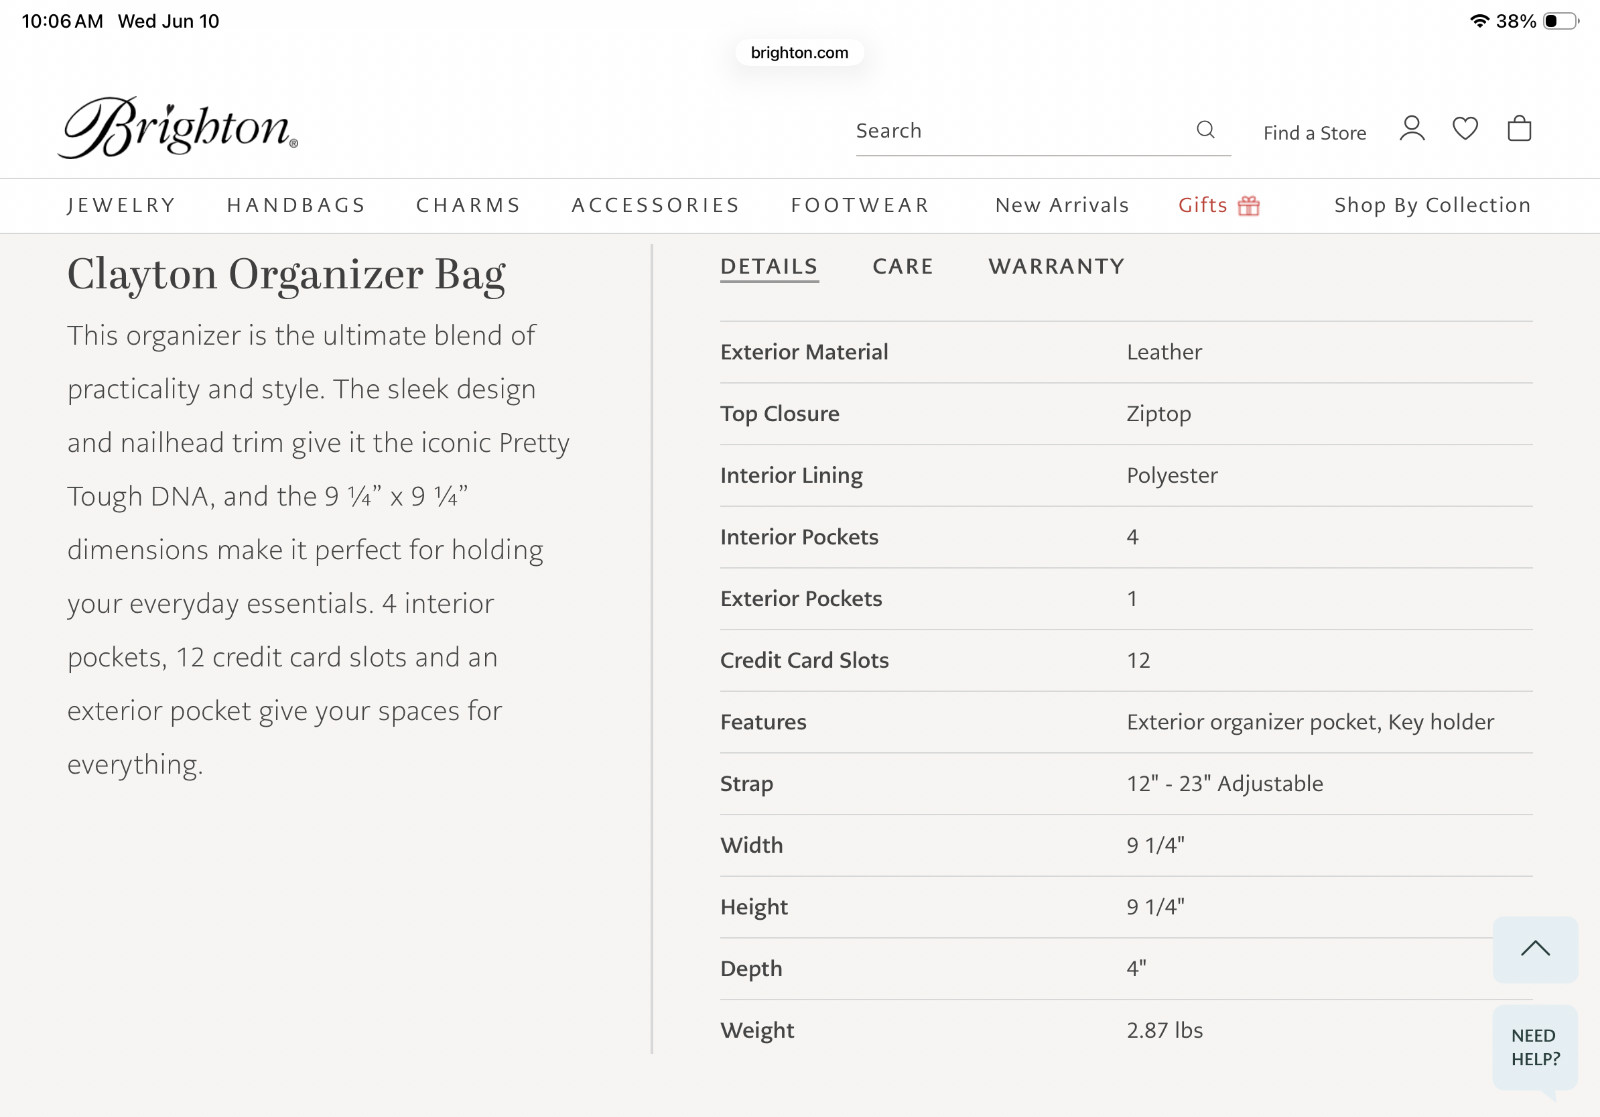This screenshot has width=1600, height=1117.
Task: Click the Ziptop value
Action: (x=1159, y=414)
